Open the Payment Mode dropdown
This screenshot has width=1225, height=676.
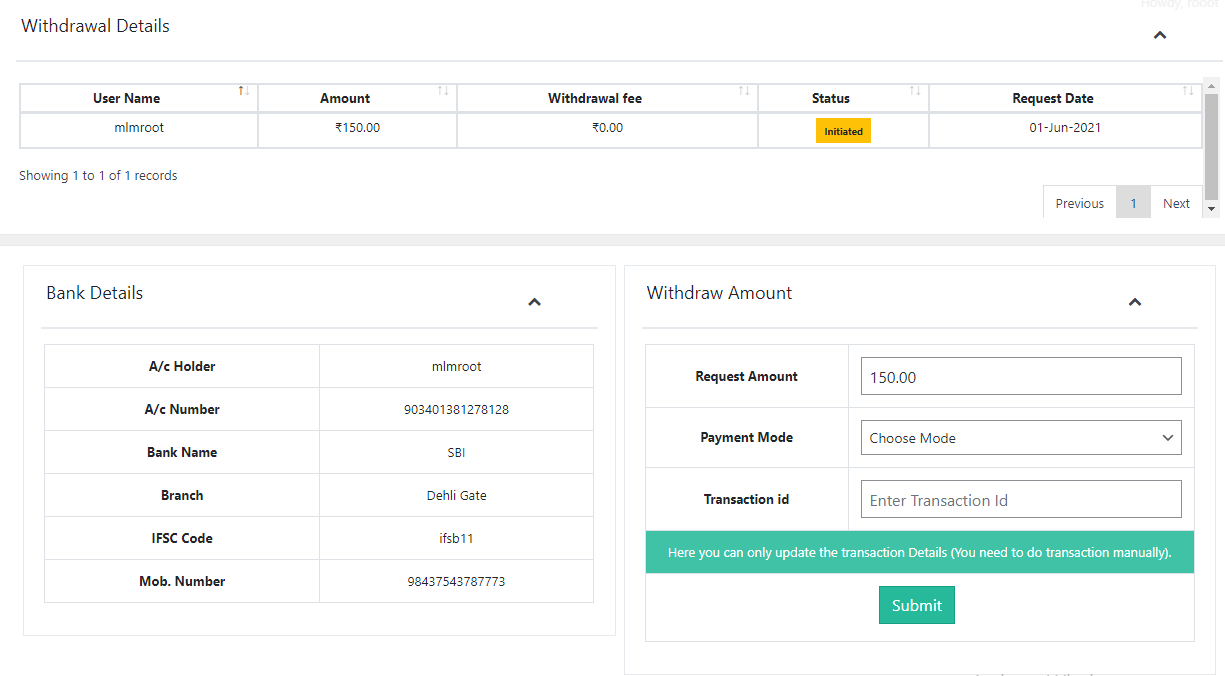click(1020, 438)
